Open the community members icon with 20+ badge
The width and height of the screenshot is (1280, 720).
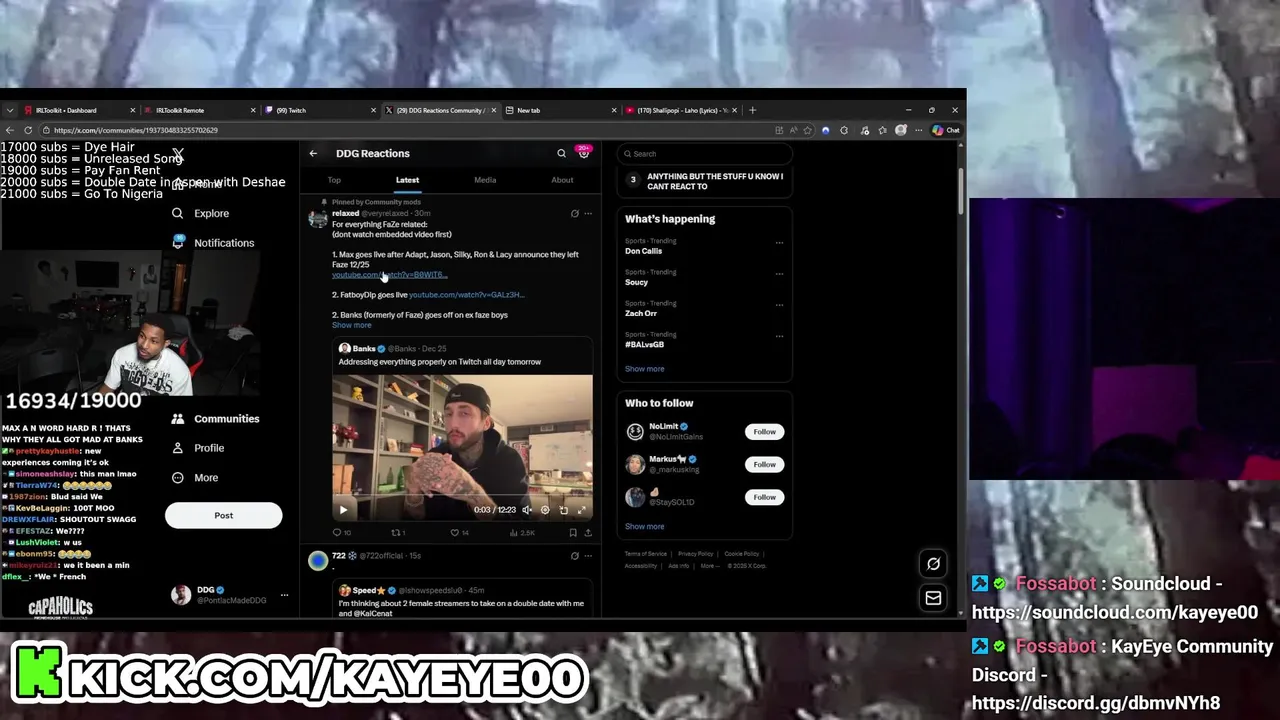point(584,153)
